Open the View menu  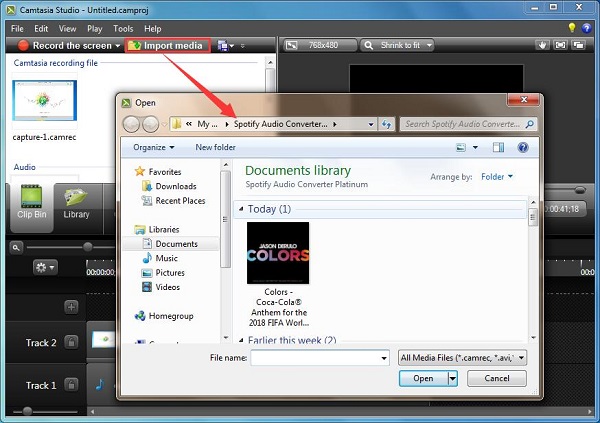tap(67, 29)
